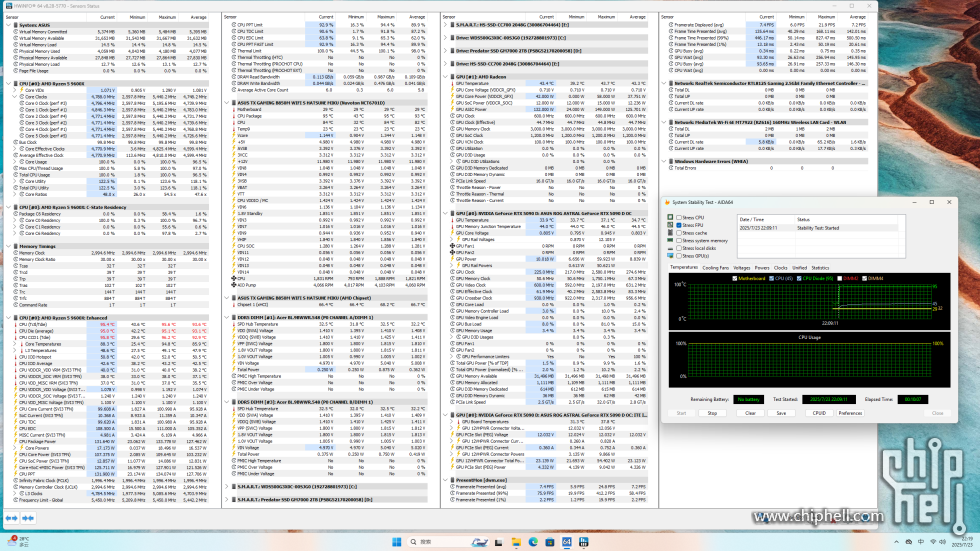Click the volume icon in system tray

click(944, 542)
